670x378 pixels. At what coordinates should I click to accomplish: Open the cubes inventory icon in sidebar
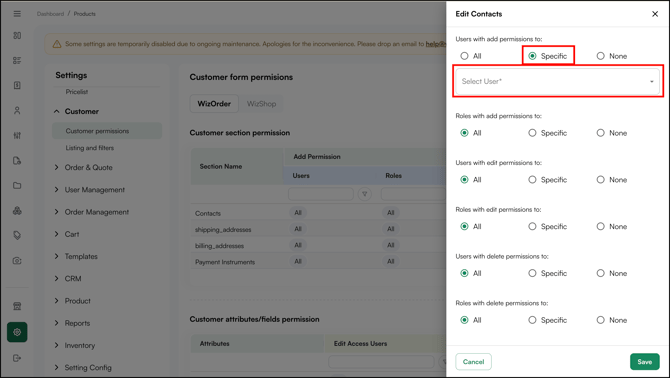17,211
